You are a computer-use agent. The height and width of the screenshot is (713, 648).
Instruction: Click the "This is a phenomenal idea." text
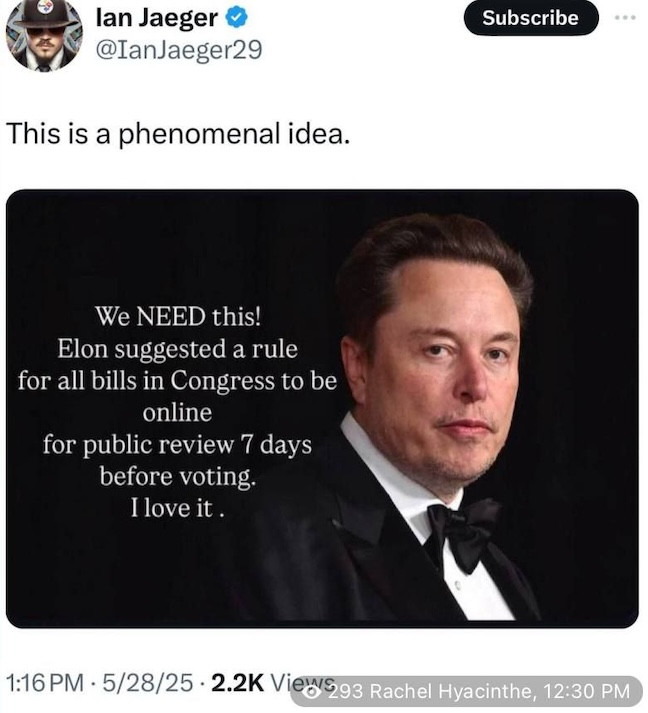[179, 133]
